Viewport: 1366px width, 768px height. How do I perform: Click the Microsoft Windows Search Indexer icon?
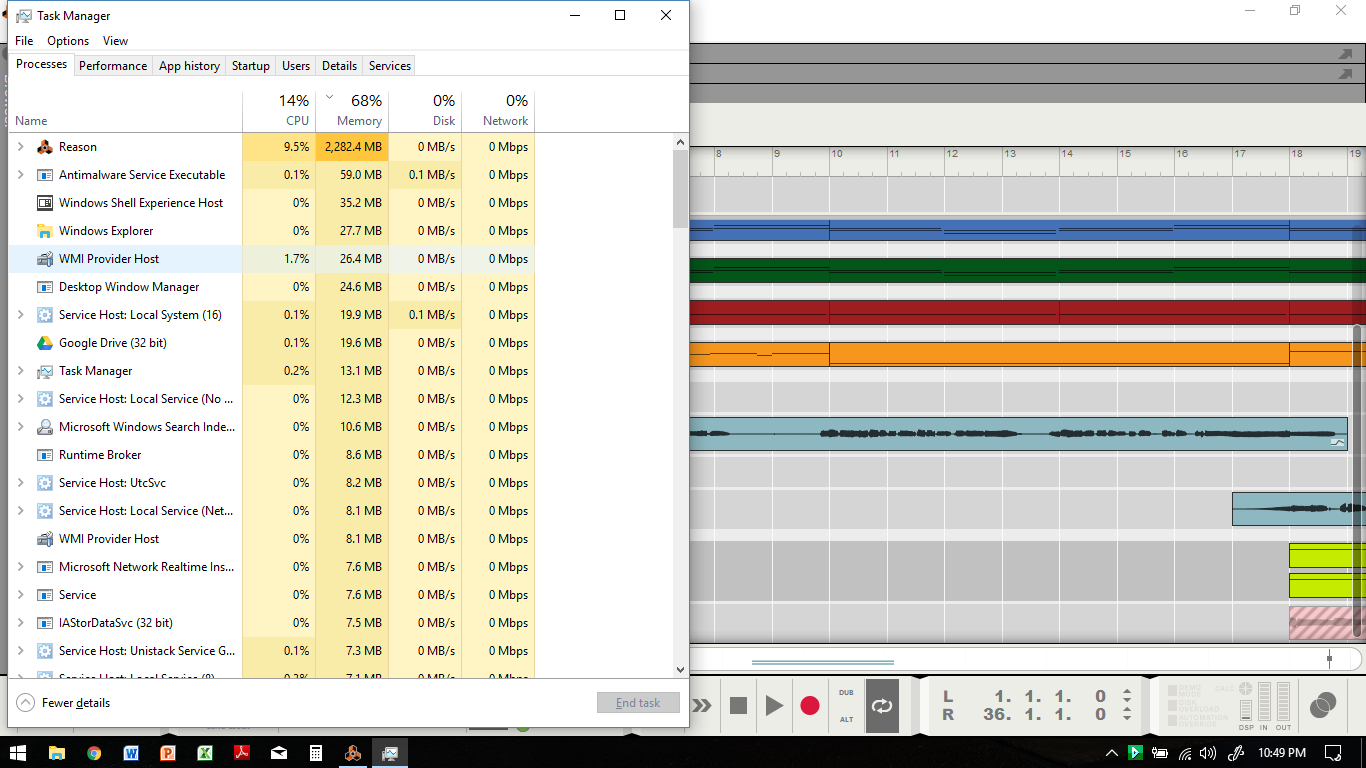[45, 427]
